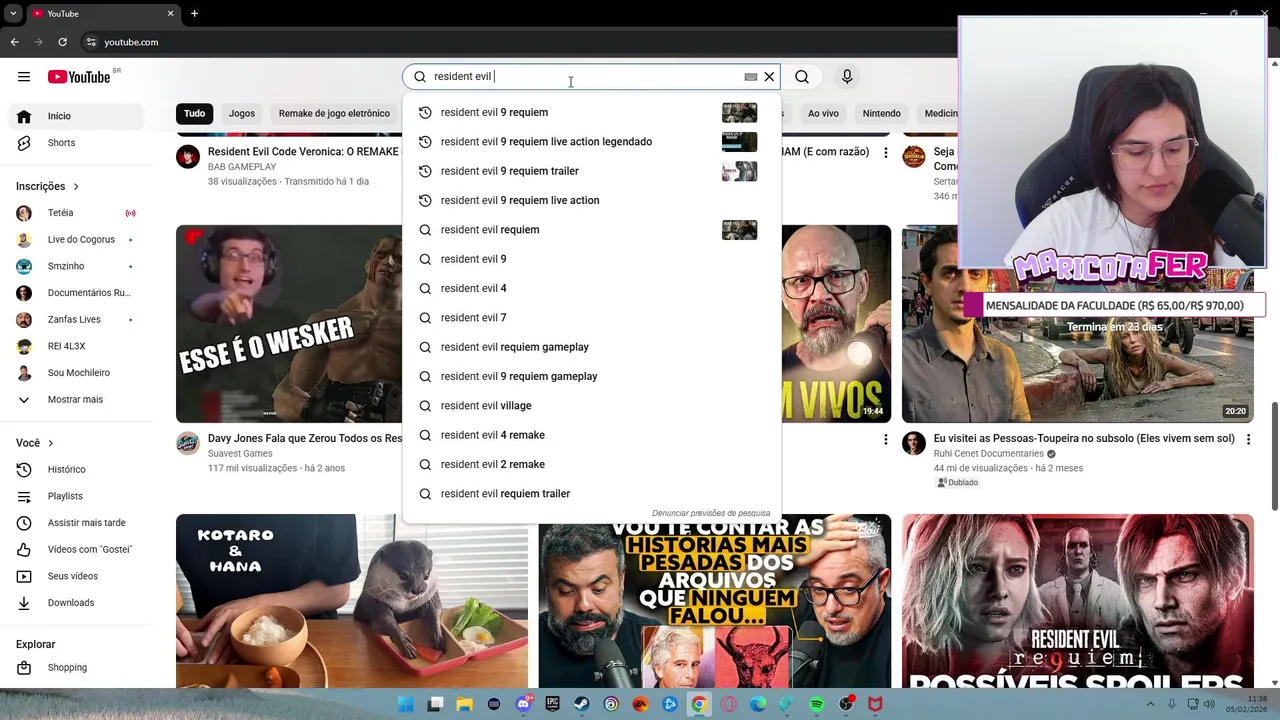This screenshot has height=720, width=1280.
Task: Expand the Você section chevron
Action: (x=51, y=443)
